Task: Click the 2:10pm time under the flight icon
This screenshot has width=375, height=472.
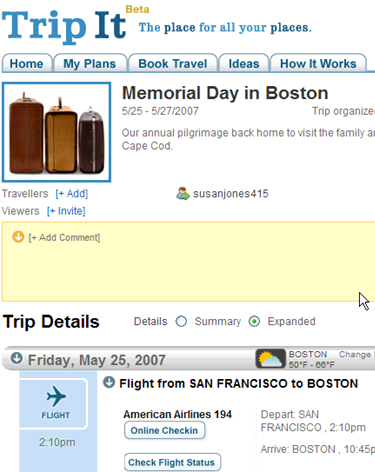Action: point(57,442)
